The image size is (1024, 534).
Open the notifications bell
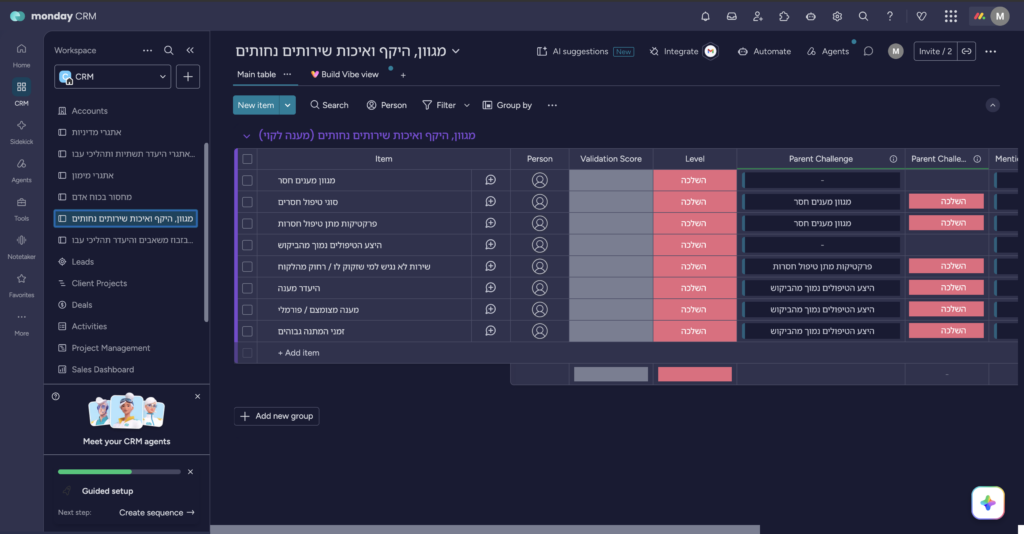tap(705, 16)
